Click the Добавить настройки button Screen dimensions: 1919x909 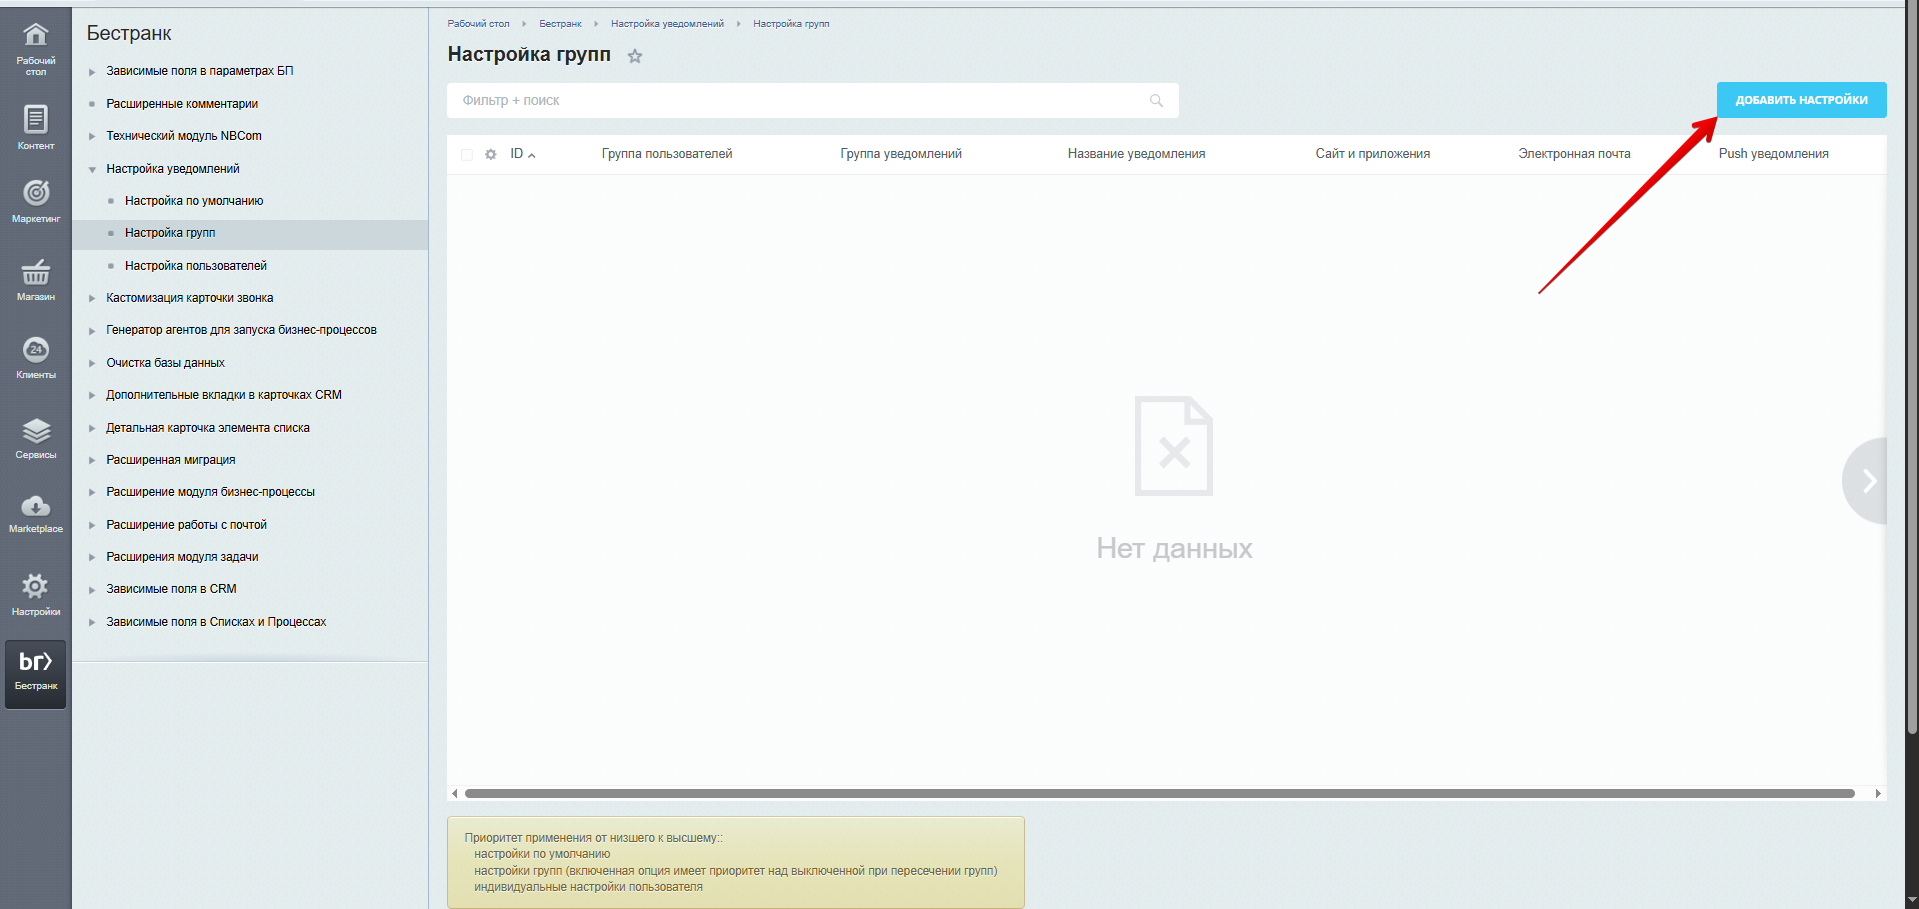point(1801,100)
